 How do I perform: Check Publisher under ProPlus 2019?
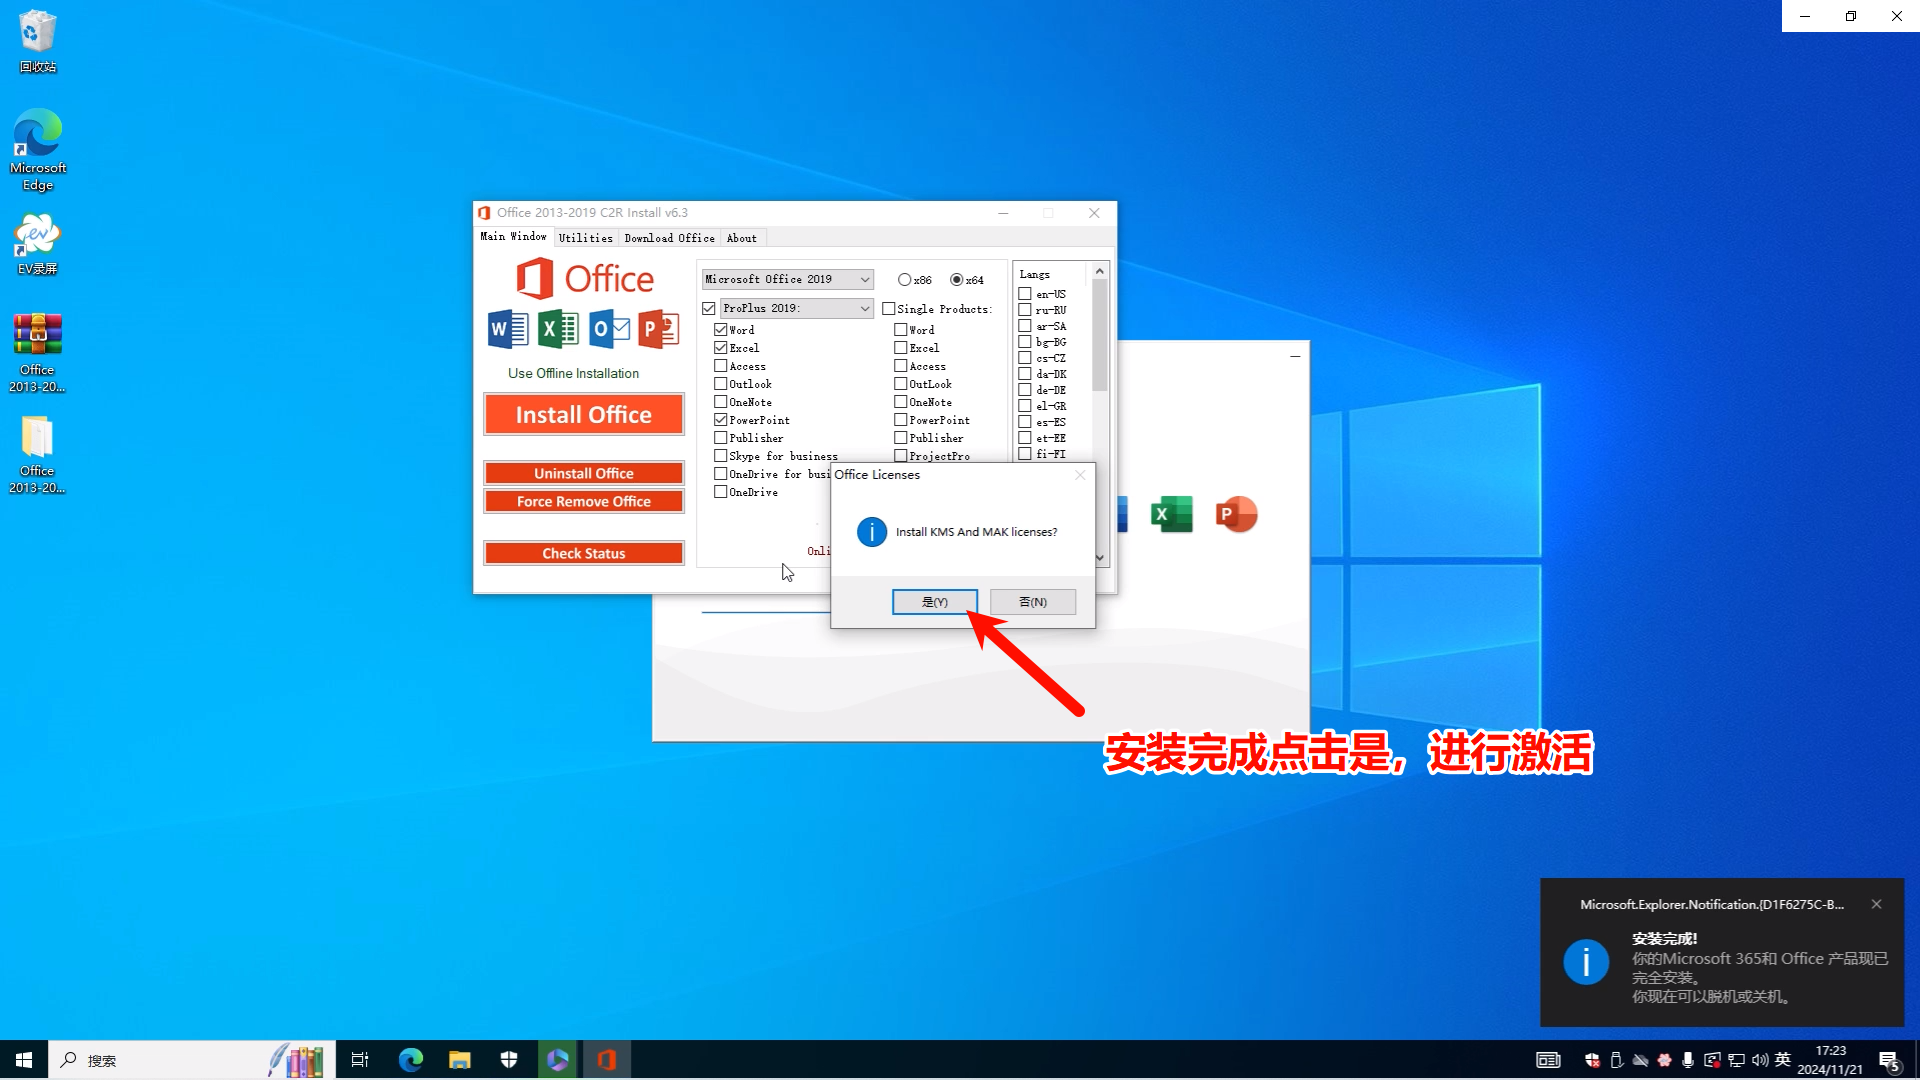721,438
